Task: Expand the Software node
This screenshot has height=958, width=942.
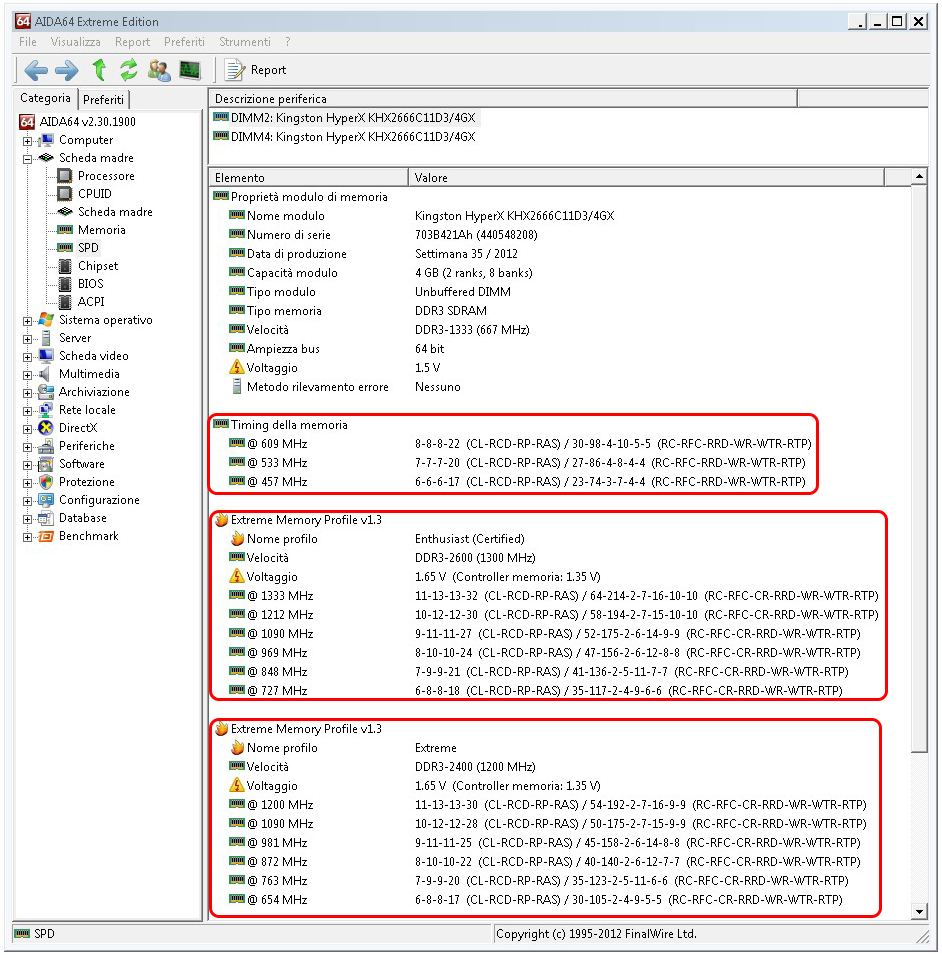Action: click(x=27, y=465)
